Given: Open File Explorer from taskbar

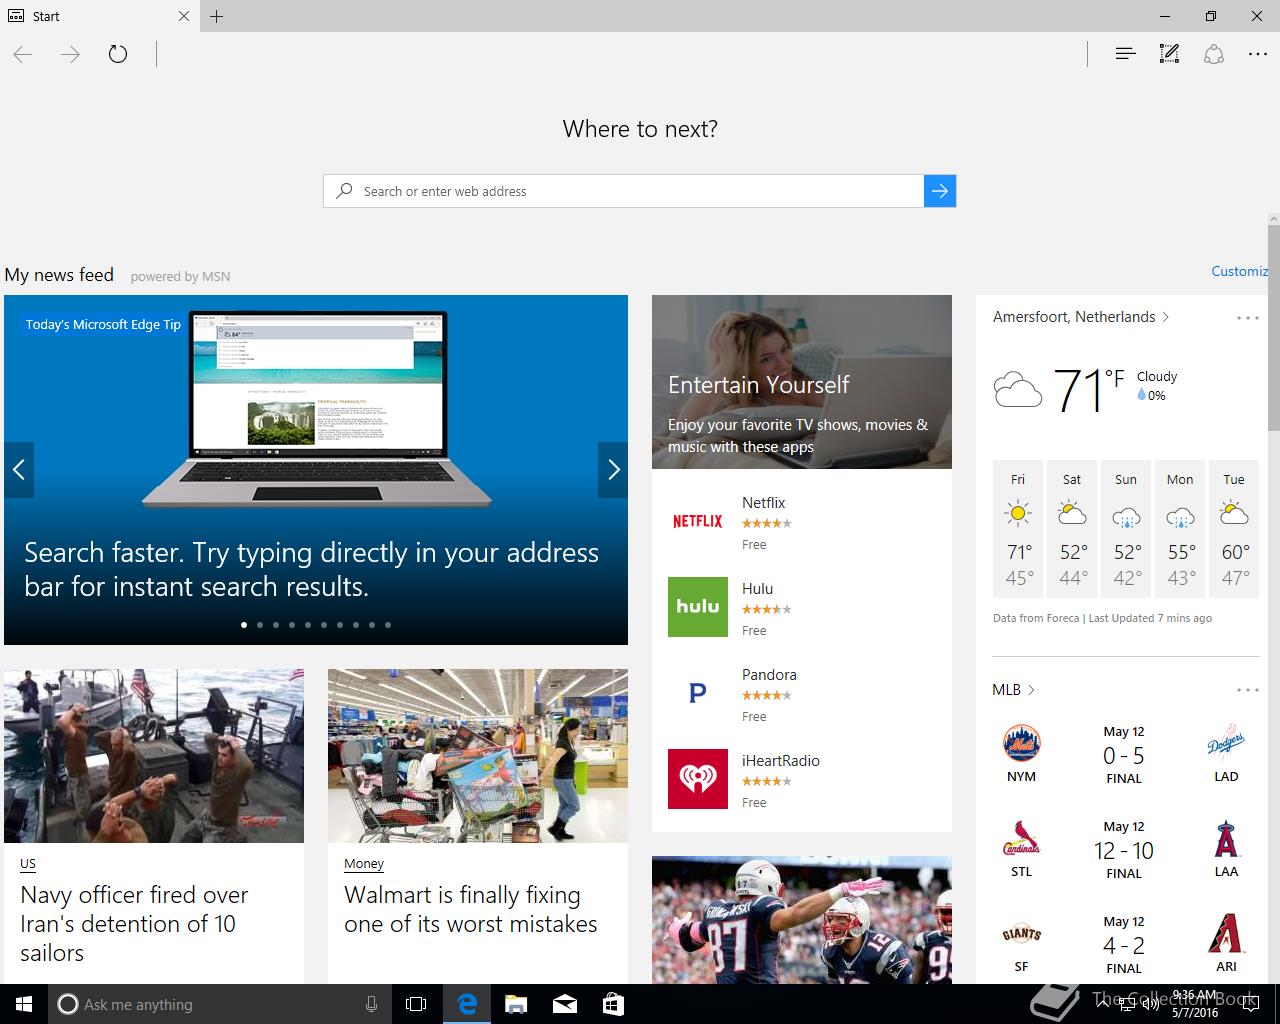Looking at the screenshot, I should pyautogui.click(x=516, y=1004).
